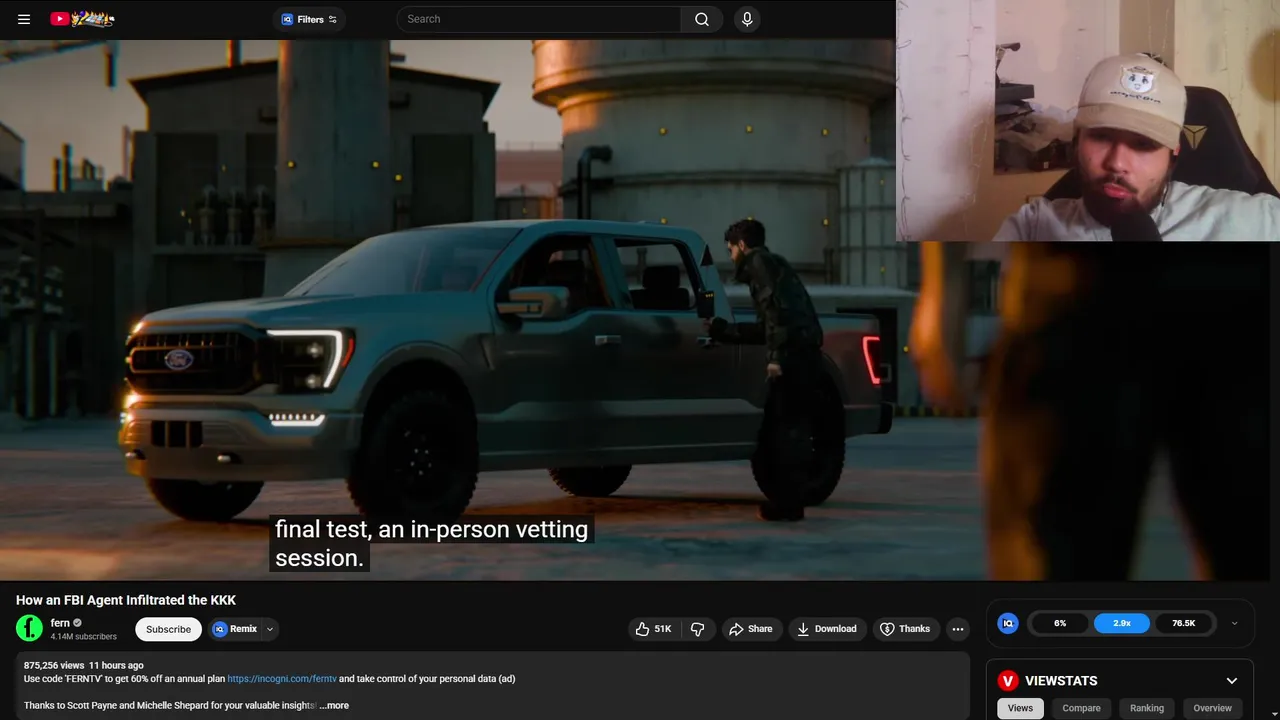Switch to the Overview tab

point(1212,708)
